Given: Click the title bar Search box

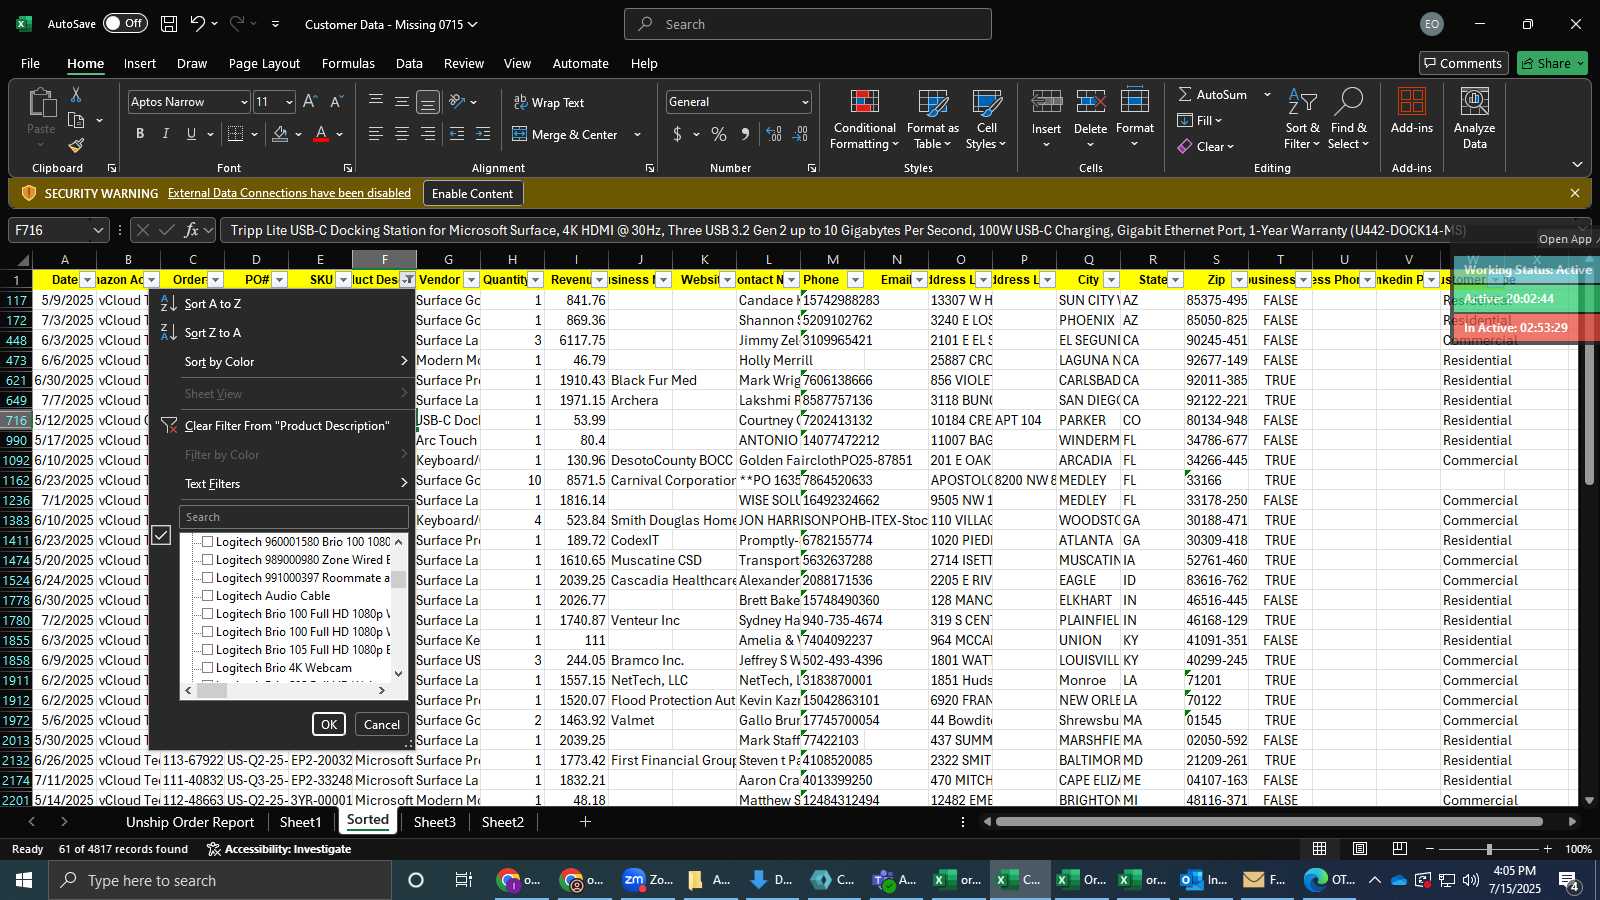Looking at the screenshot, I should [808, 24].
